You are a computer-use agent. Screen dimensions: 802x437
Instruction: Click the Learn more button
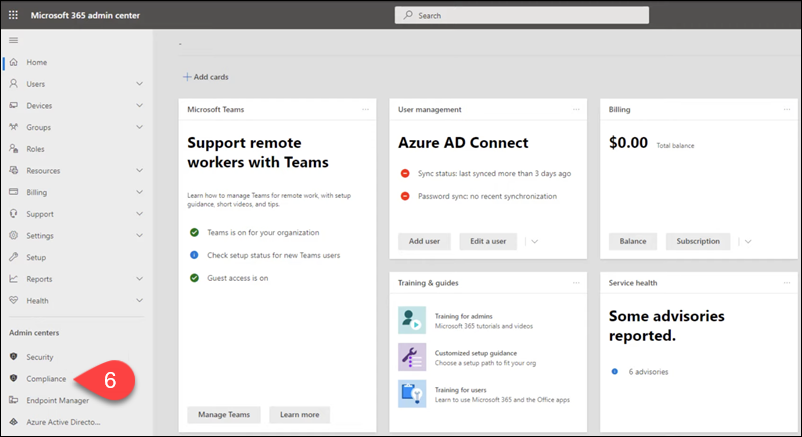pyautogui.click(x=300, y=414)
